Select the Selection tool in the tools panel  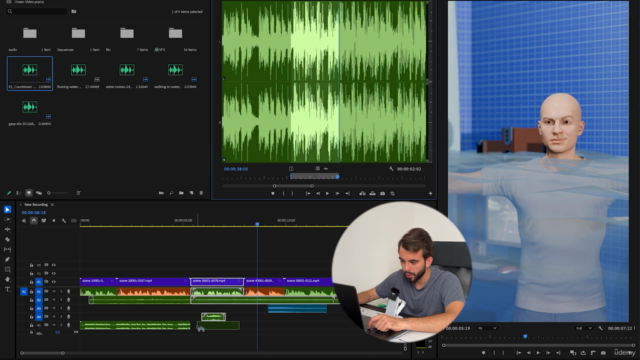(7, 209)
